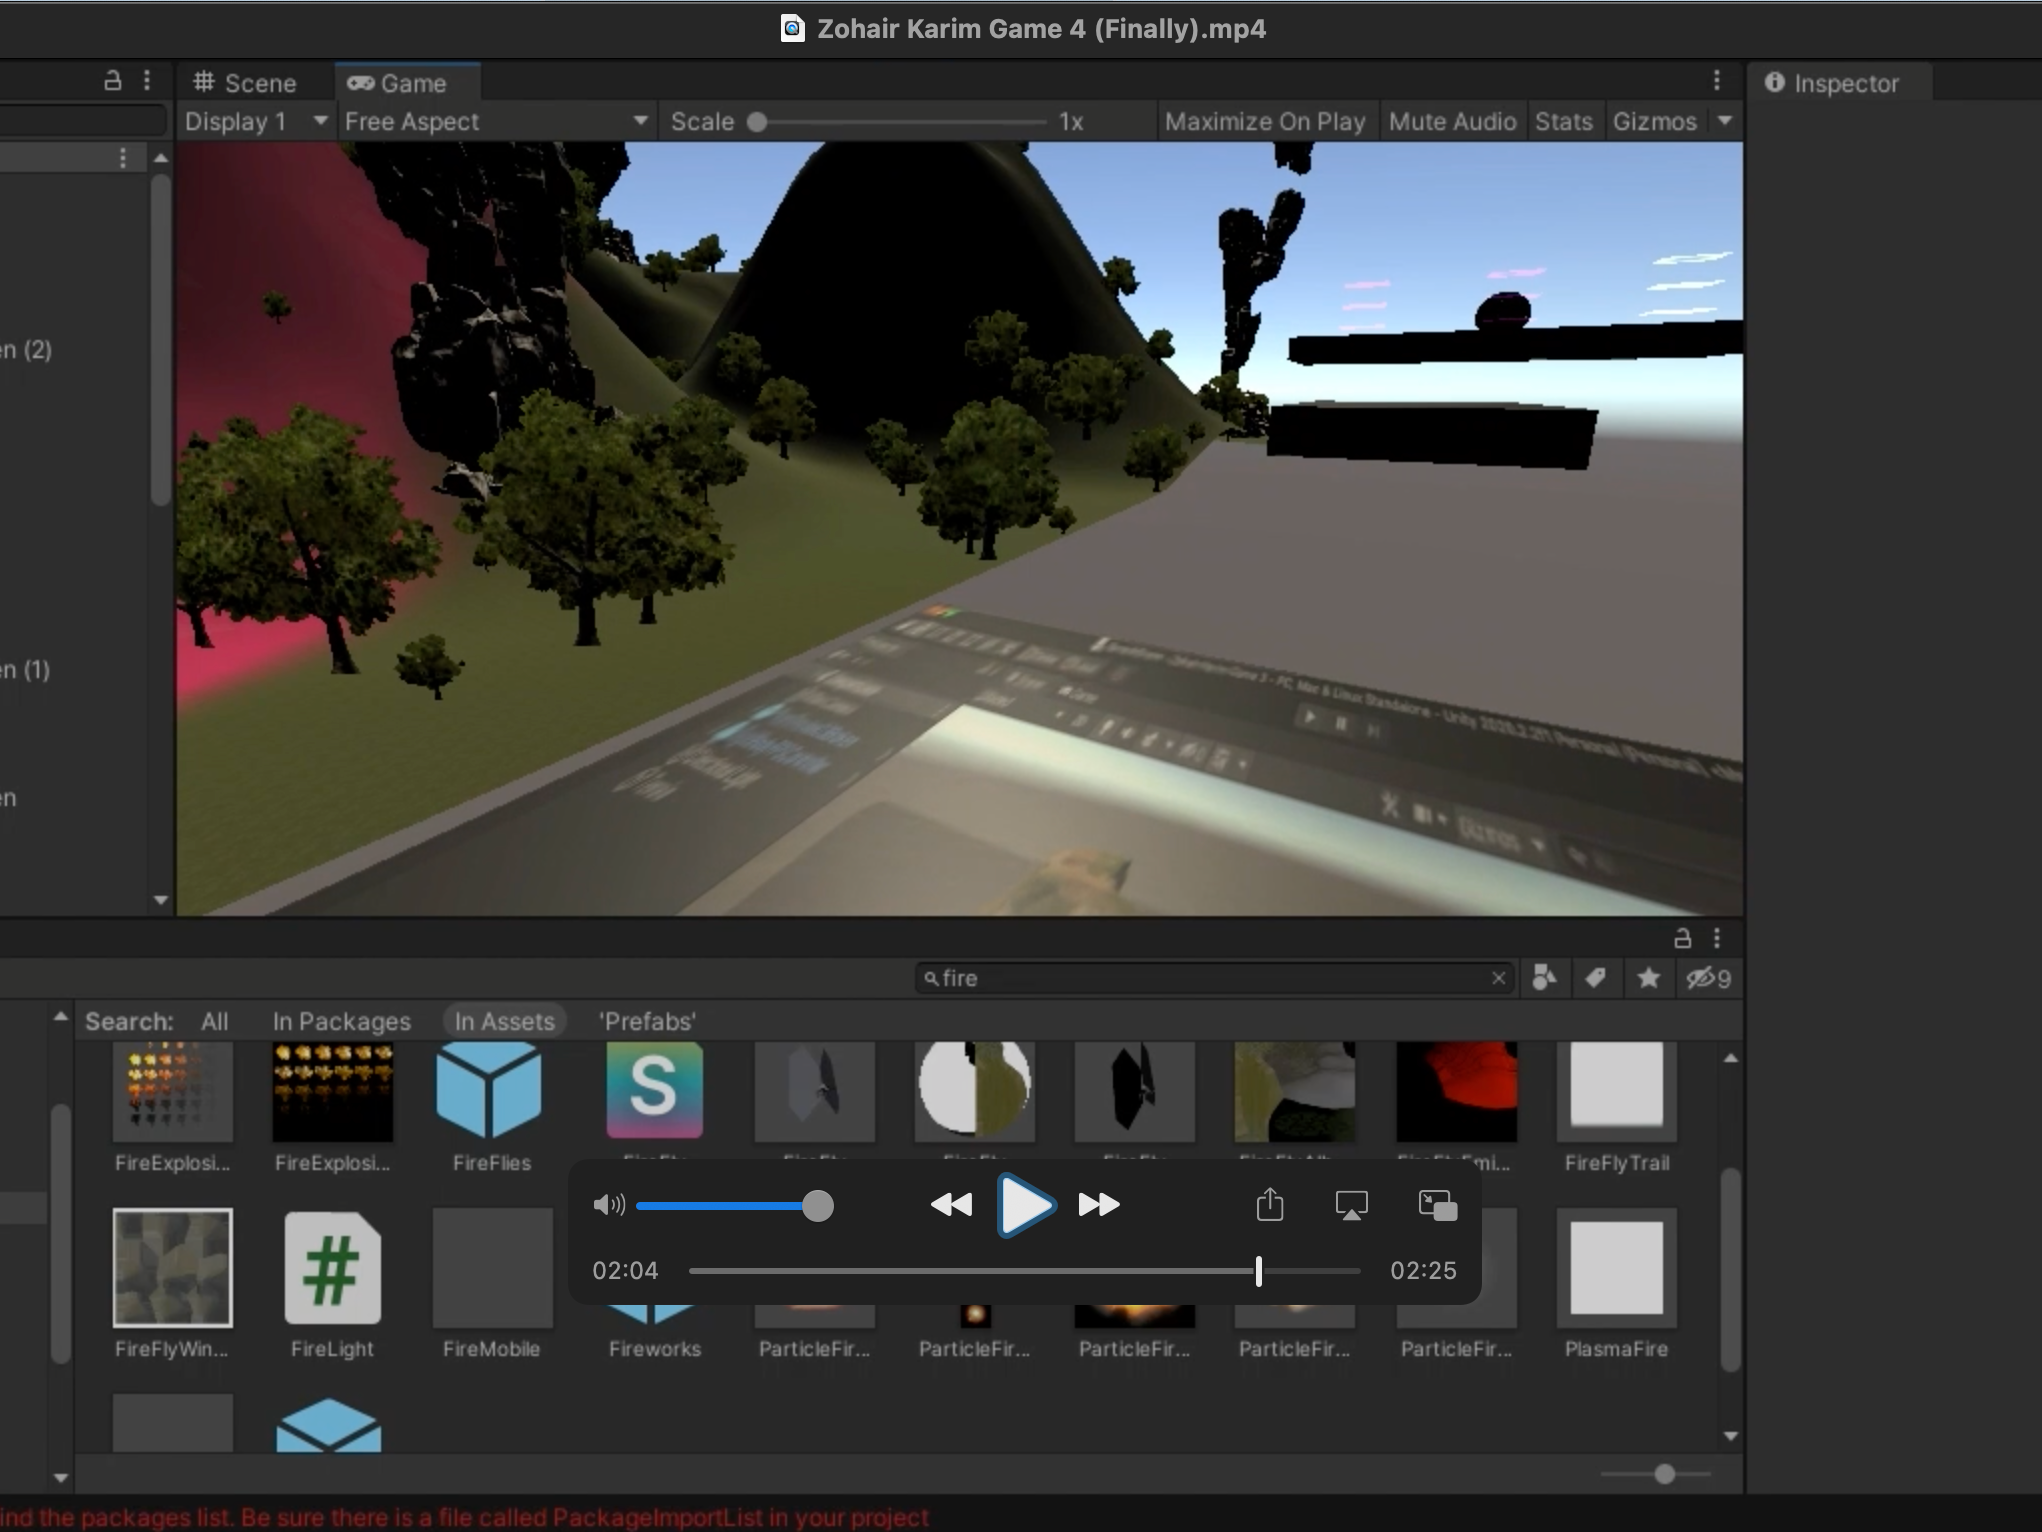Click the Scale slider handle
The image size is (2042, 1532).
757,122
